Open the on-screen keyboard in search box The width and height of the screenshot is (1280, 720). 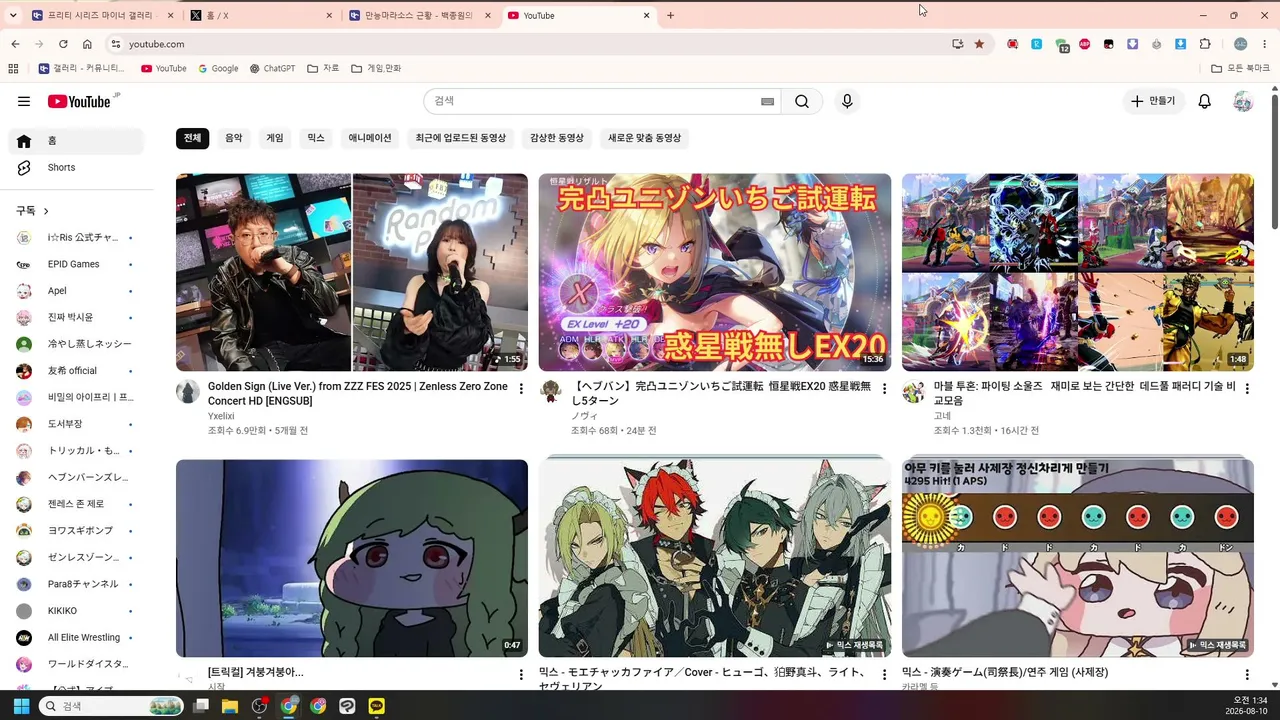coord(767,101)
